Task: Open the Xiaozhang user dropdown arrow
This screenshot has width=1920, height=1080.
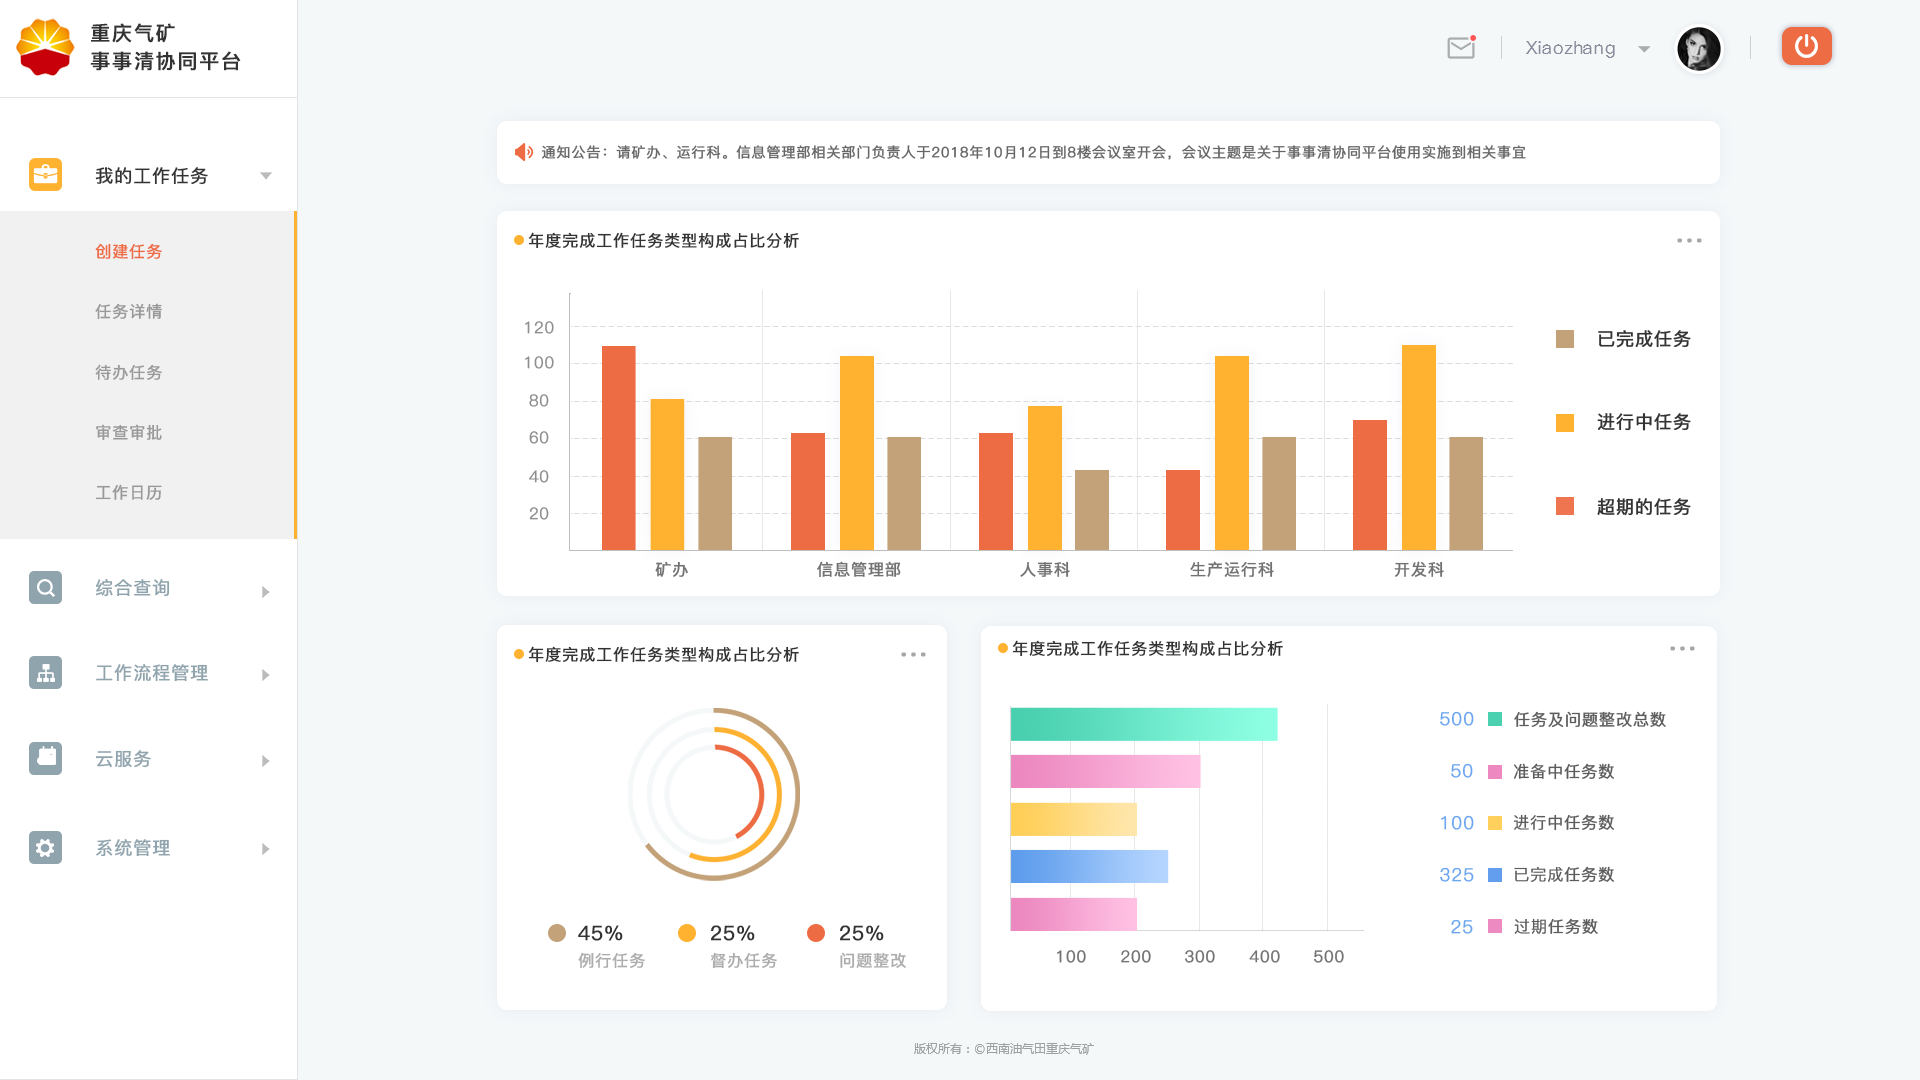Action: pyautogui.click(x=1644, y=49)
